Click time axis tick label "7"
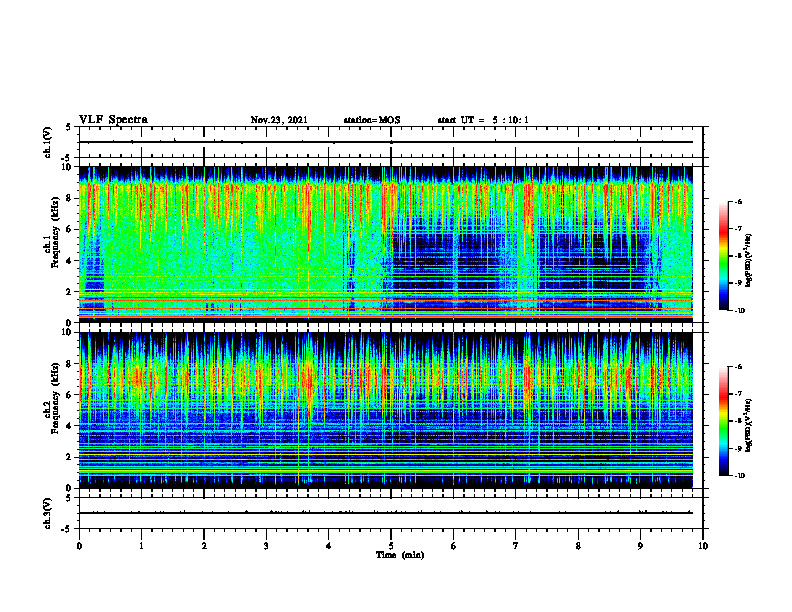 (x=516, y=546)
